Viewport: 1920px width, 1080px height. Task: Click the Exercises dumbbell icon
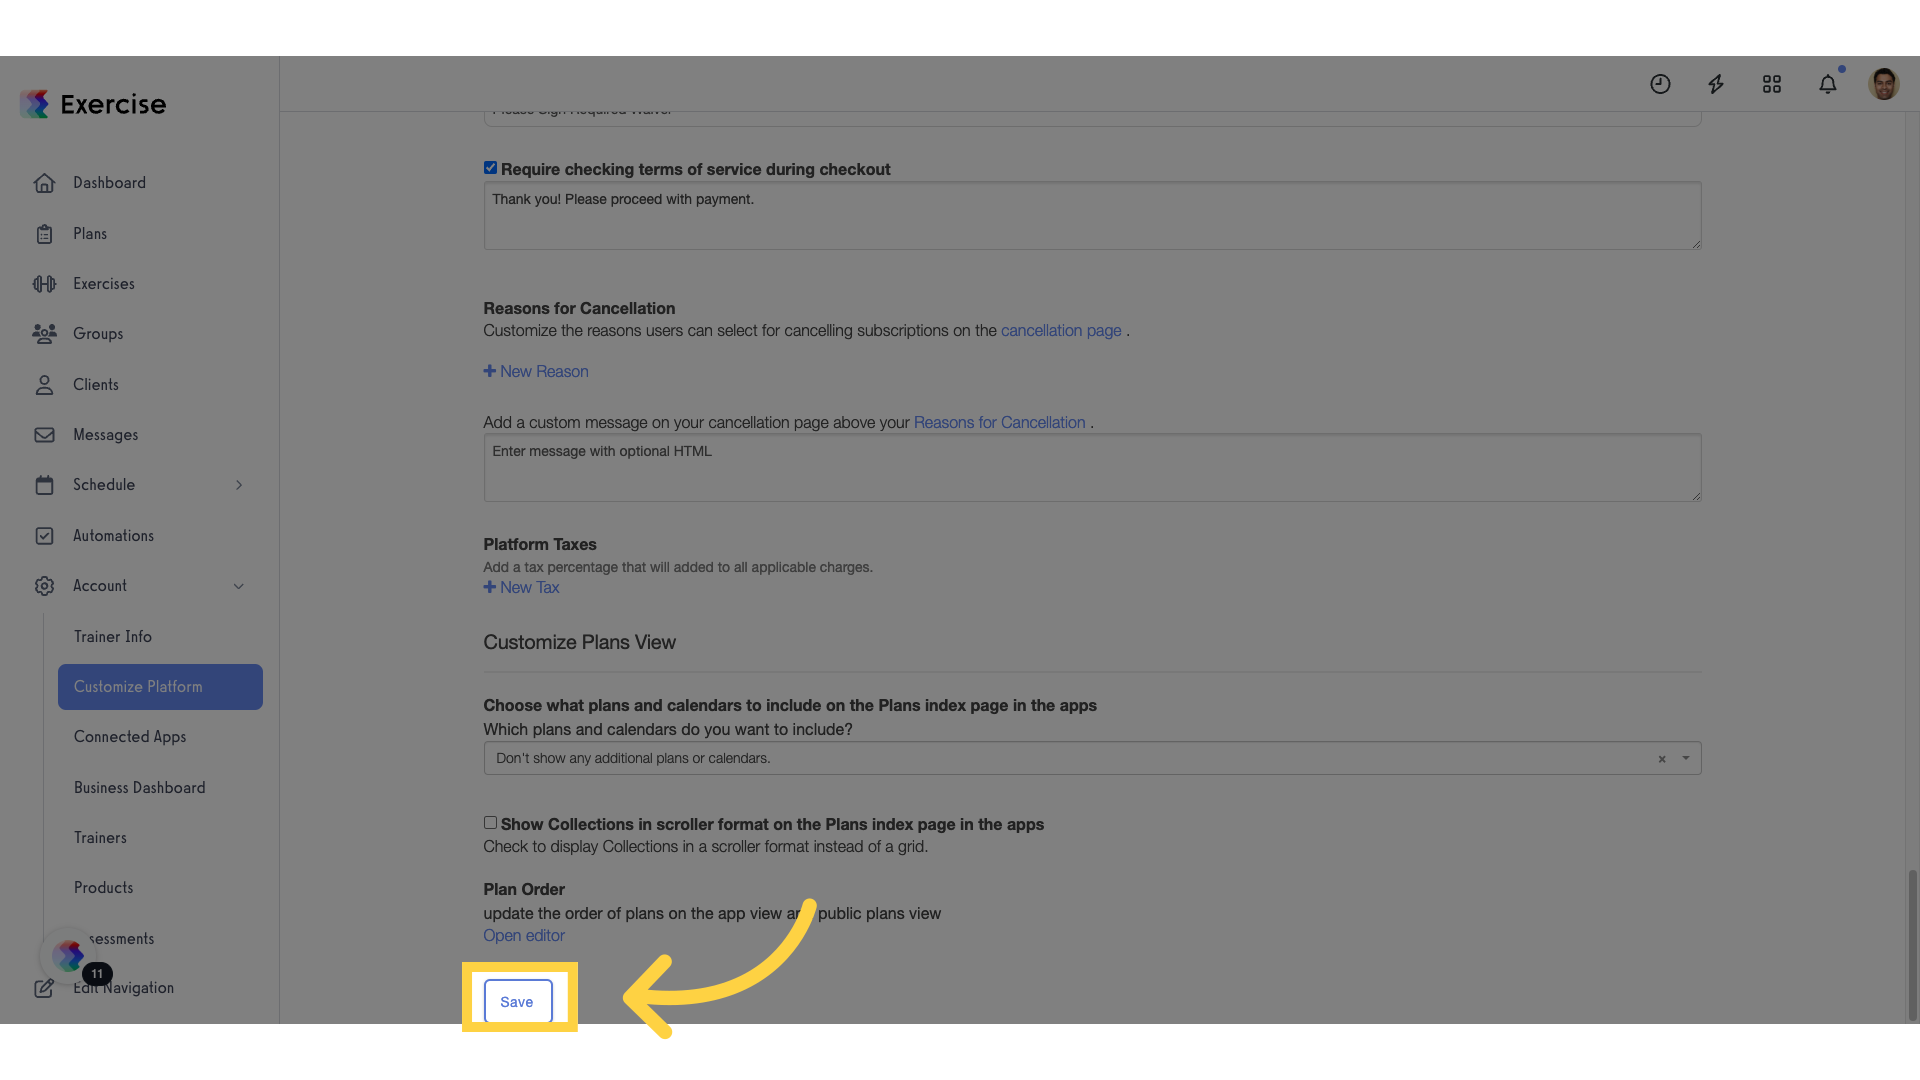[x=44, y=284]
